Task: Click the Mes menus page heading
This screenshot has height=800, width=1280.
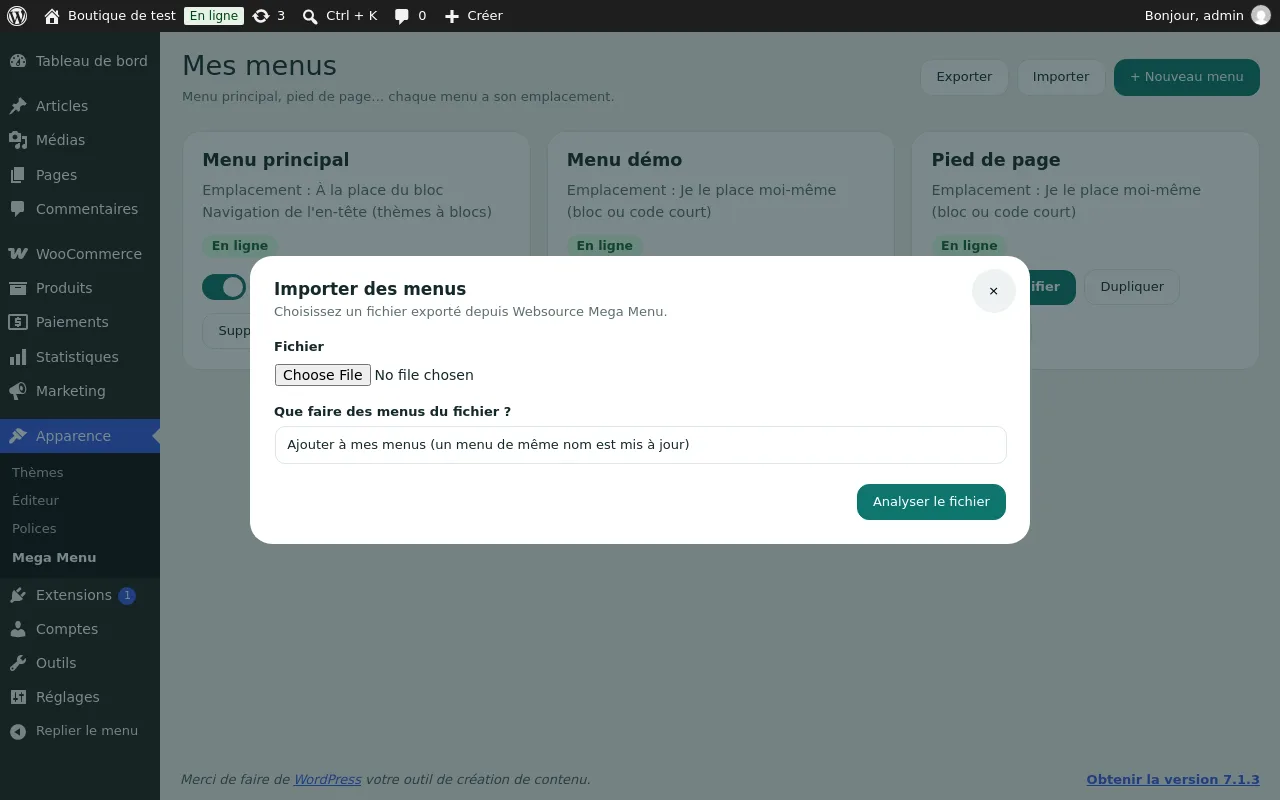Action: click(x=260, y=66)
